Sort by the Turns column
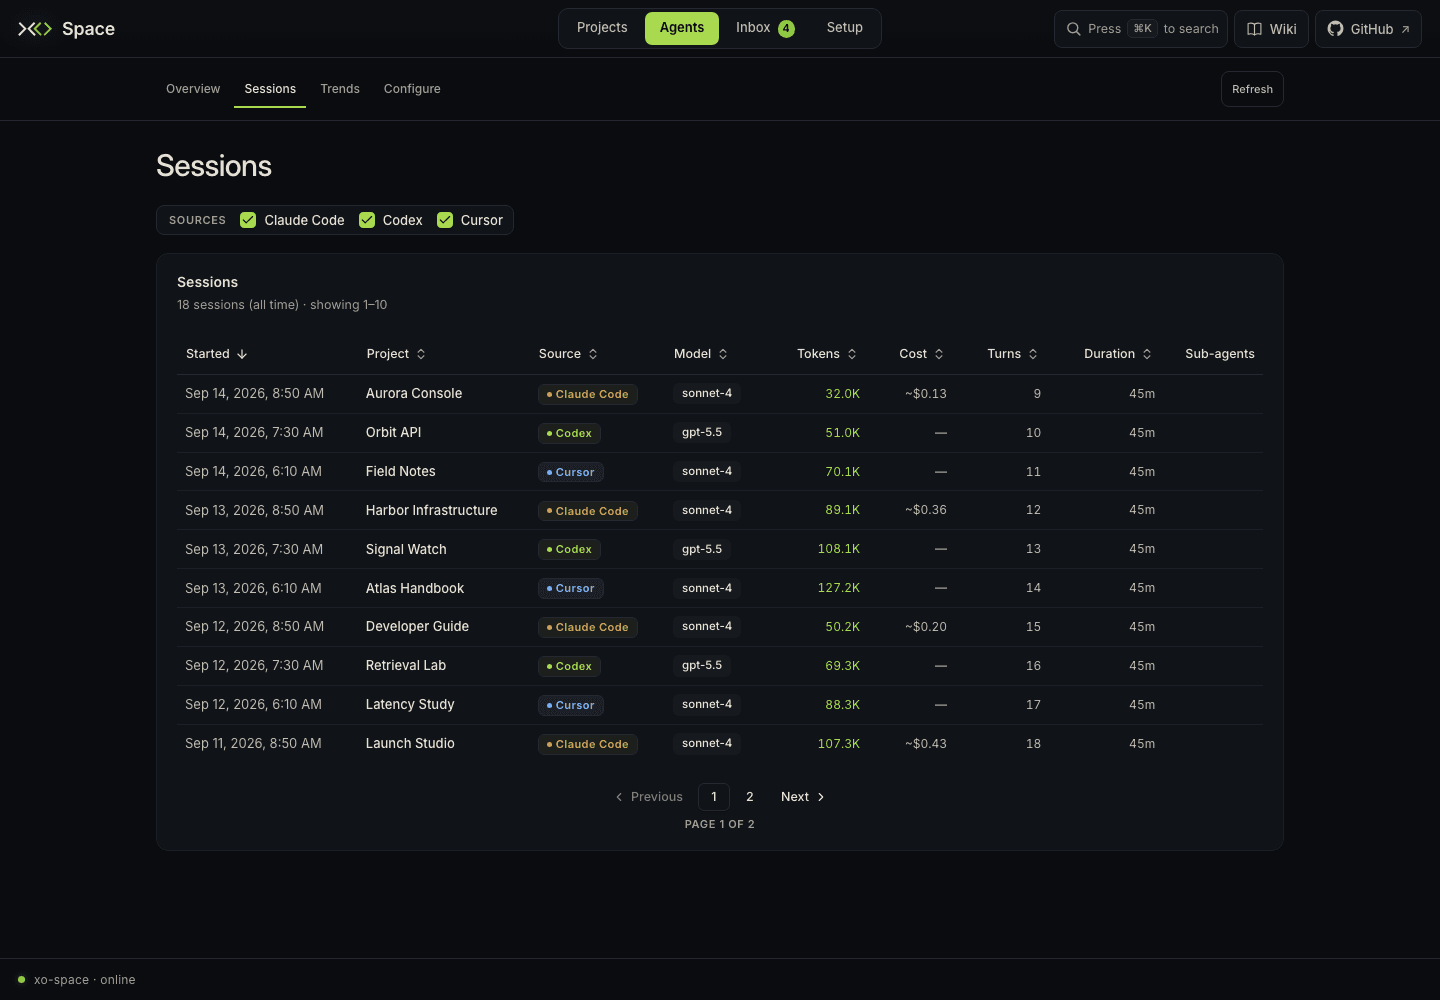This screenshot has height=1000, width=1440. pos(1012,354)
